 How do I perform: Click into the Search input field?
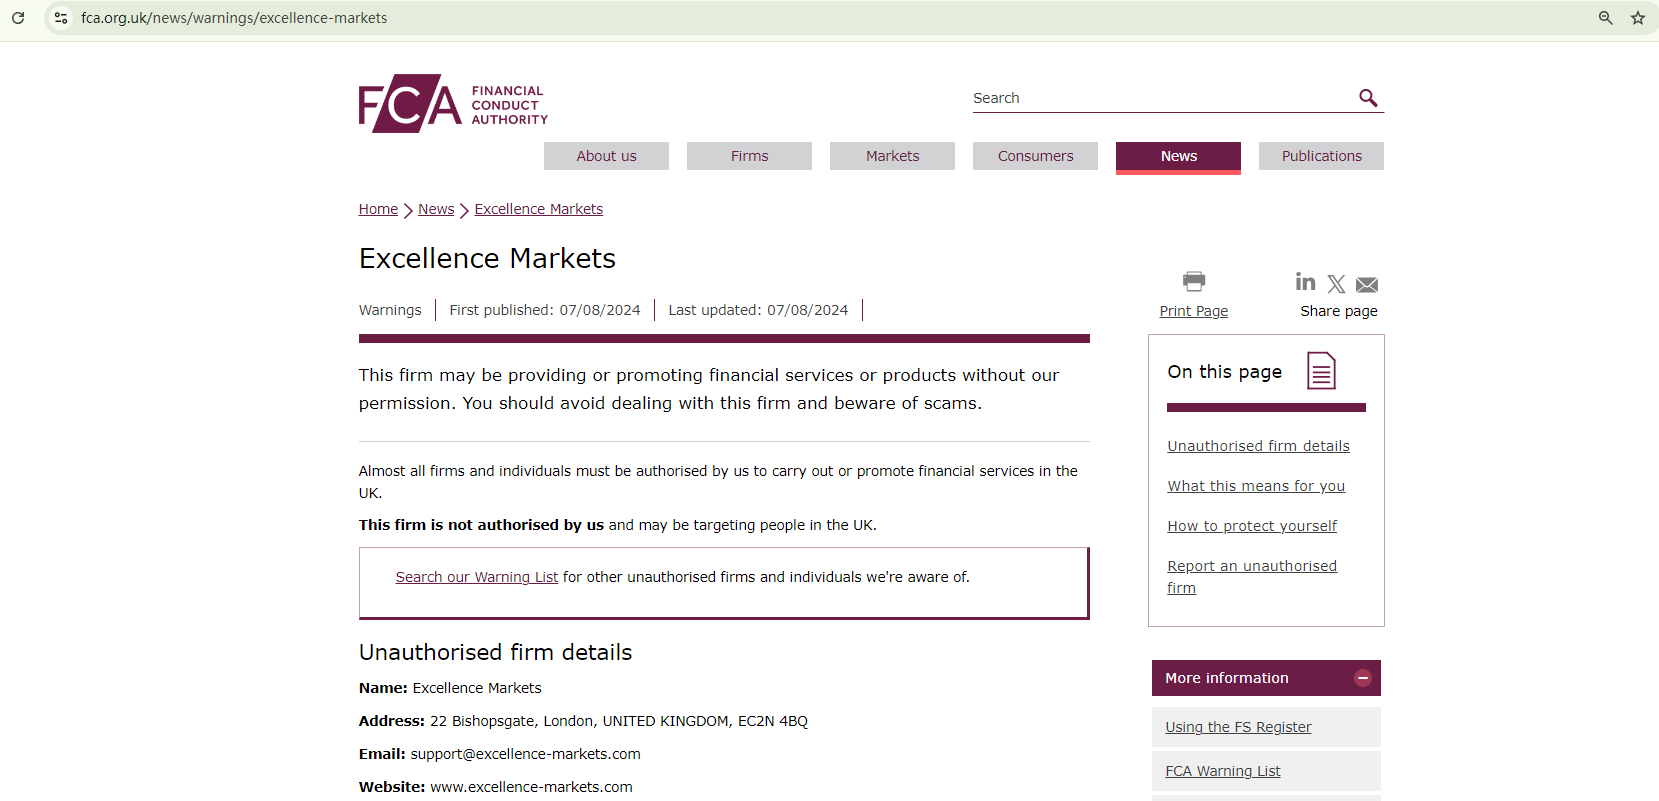(1160, 98)
